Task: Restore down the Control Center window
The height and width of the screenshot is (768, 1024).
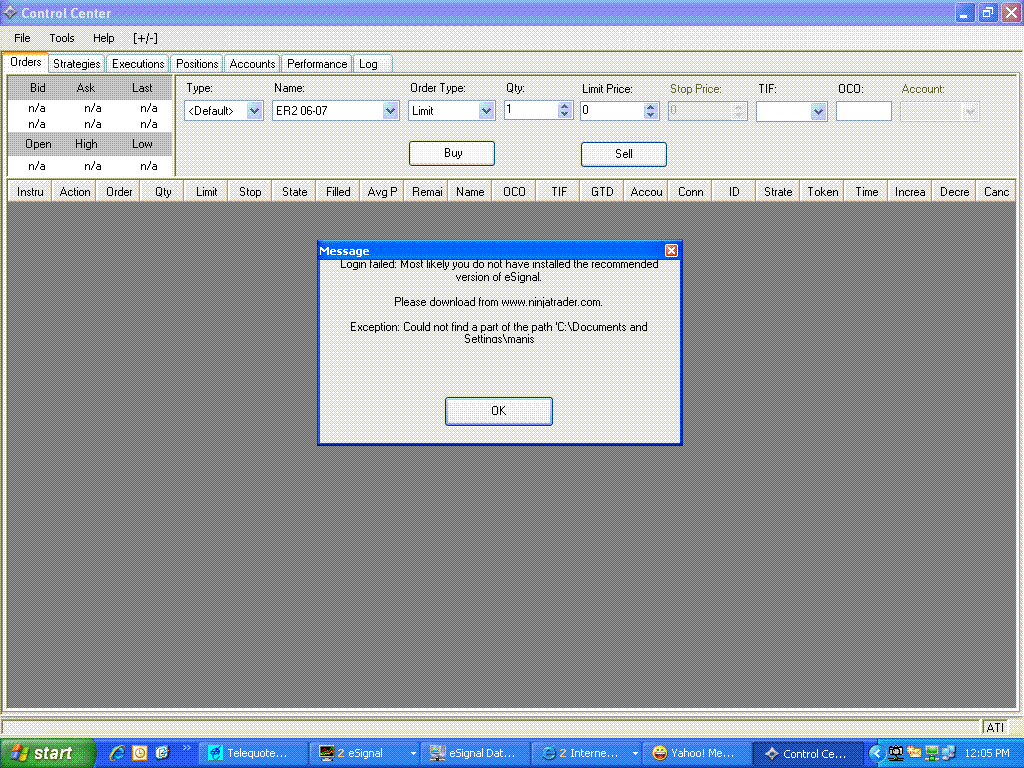Action: pos(987,12)
